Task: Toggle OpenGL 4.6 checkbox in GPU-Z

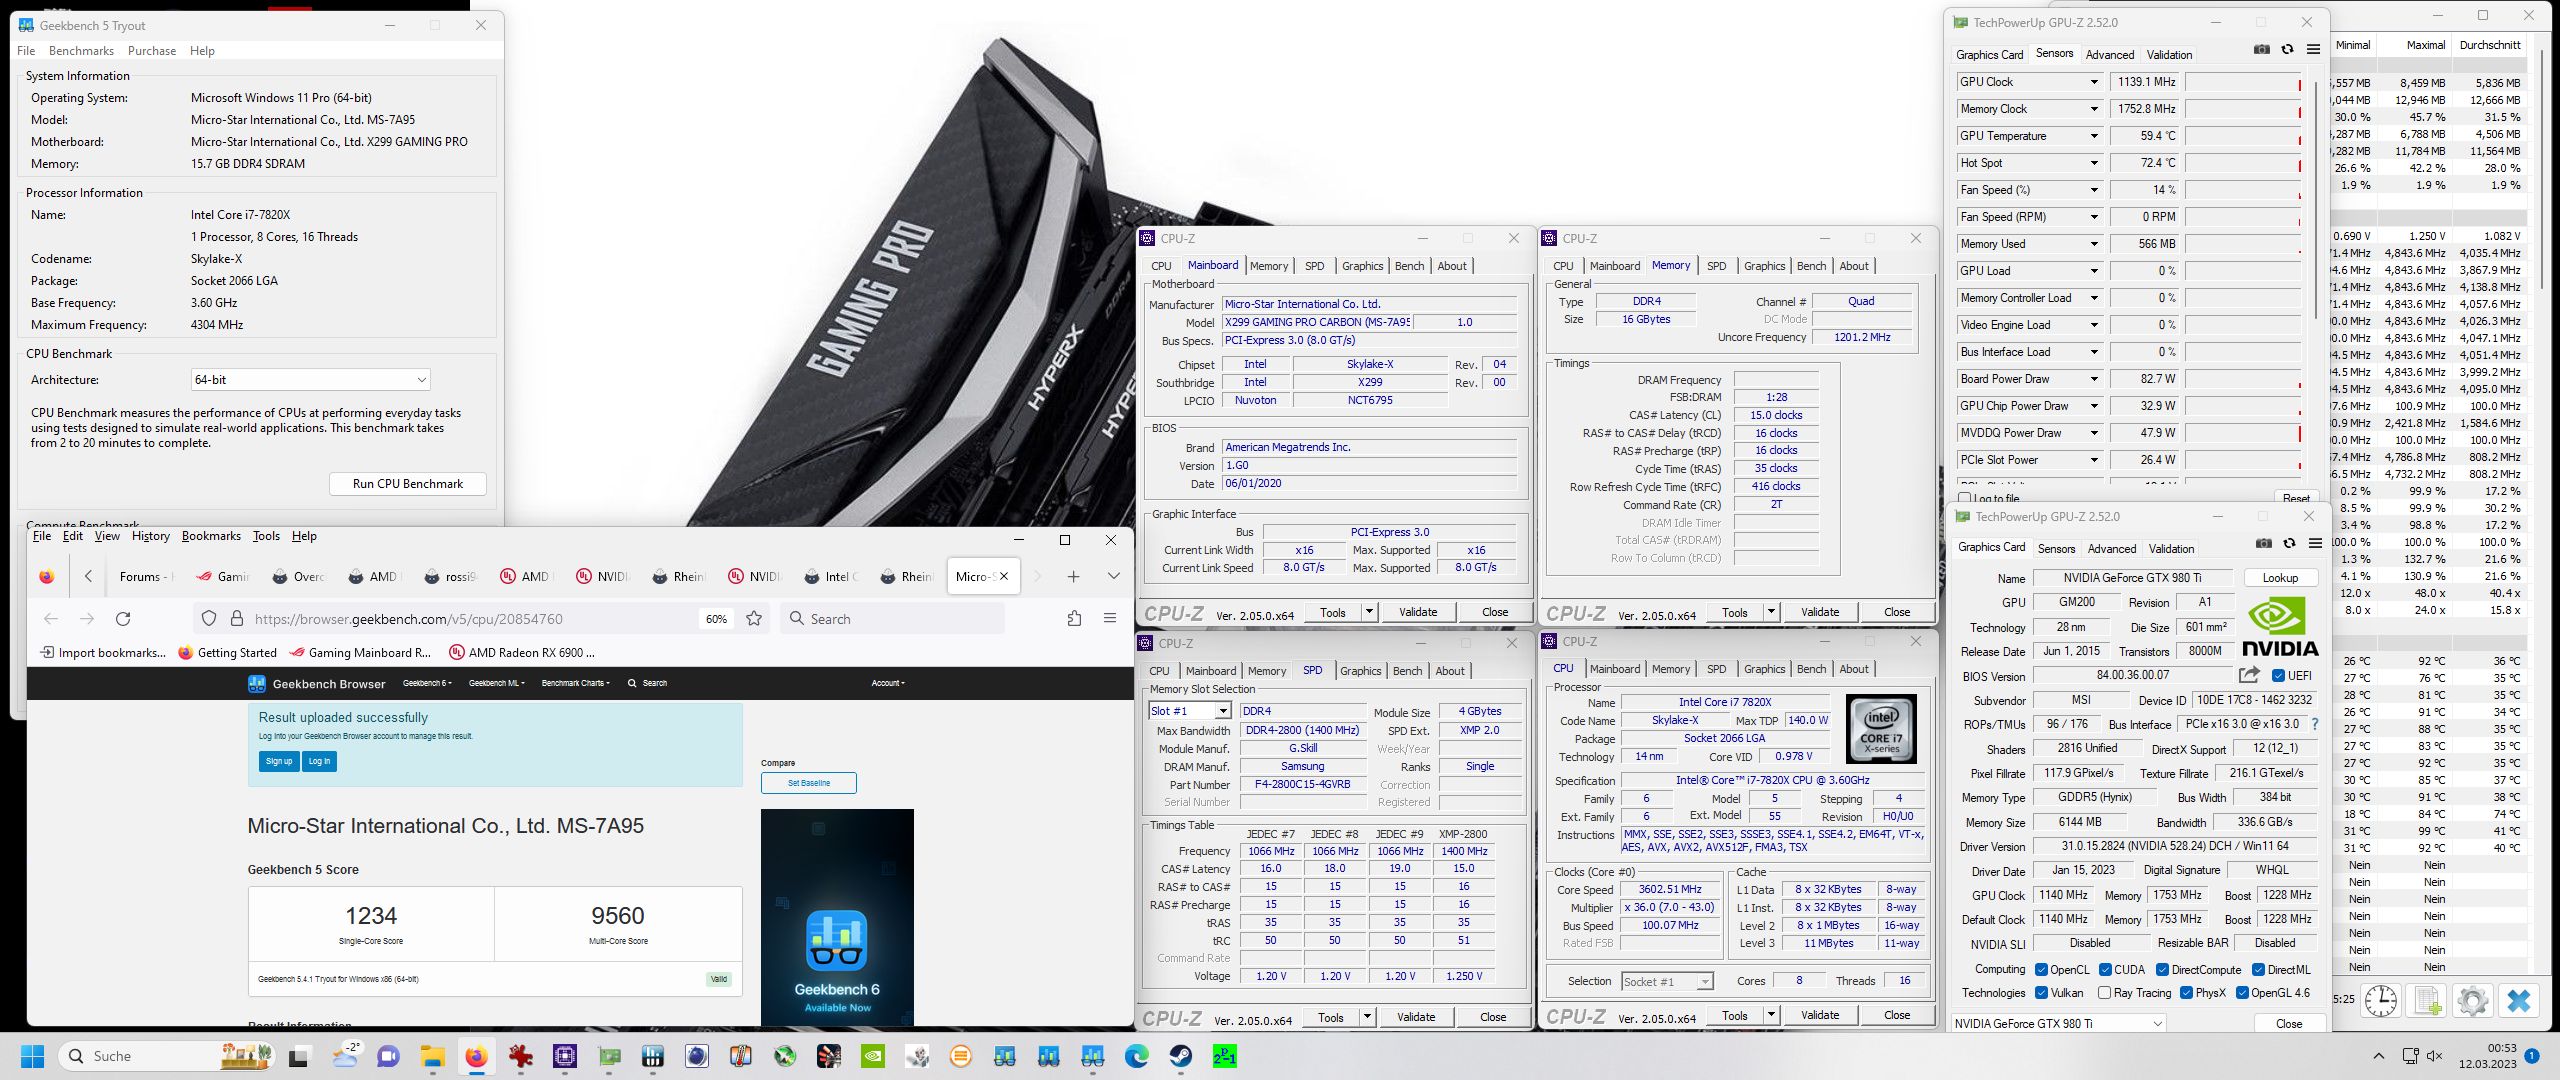Action: tap(2242, 993)
